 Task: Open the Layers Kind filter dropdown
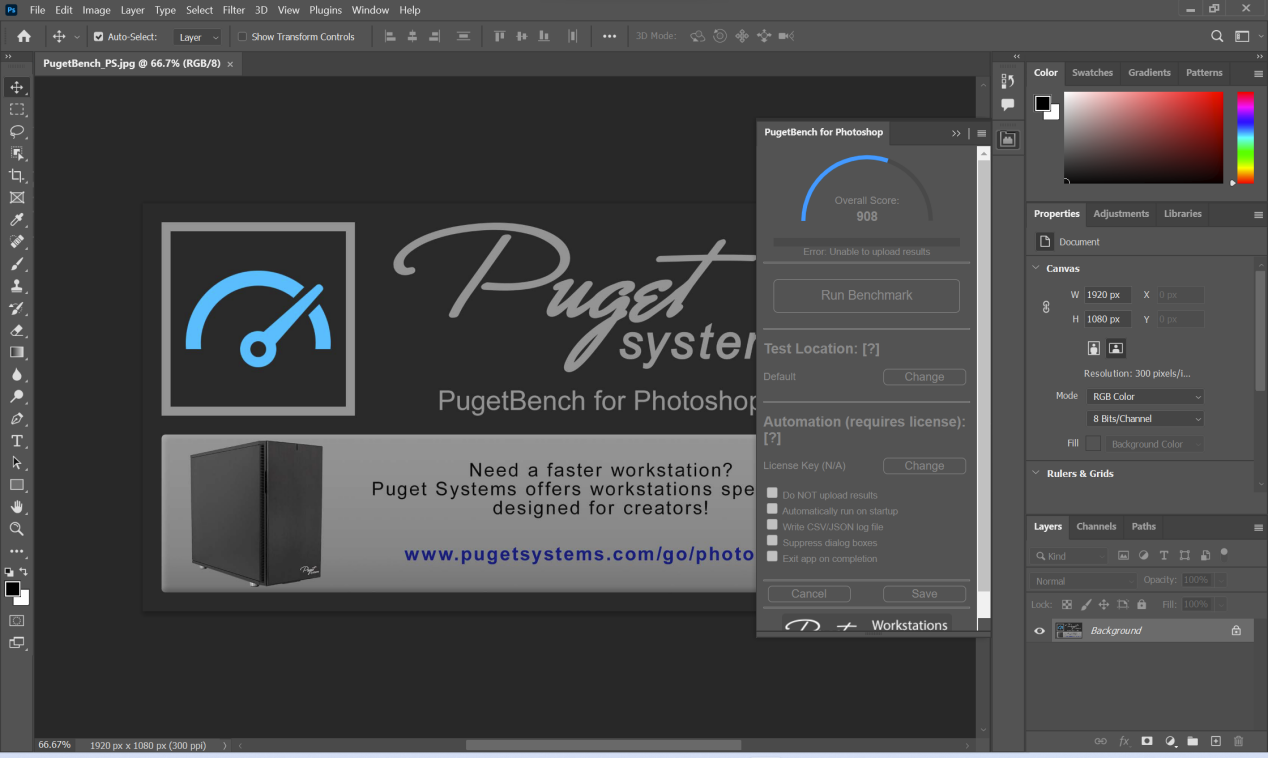(x=1068, y=556)
